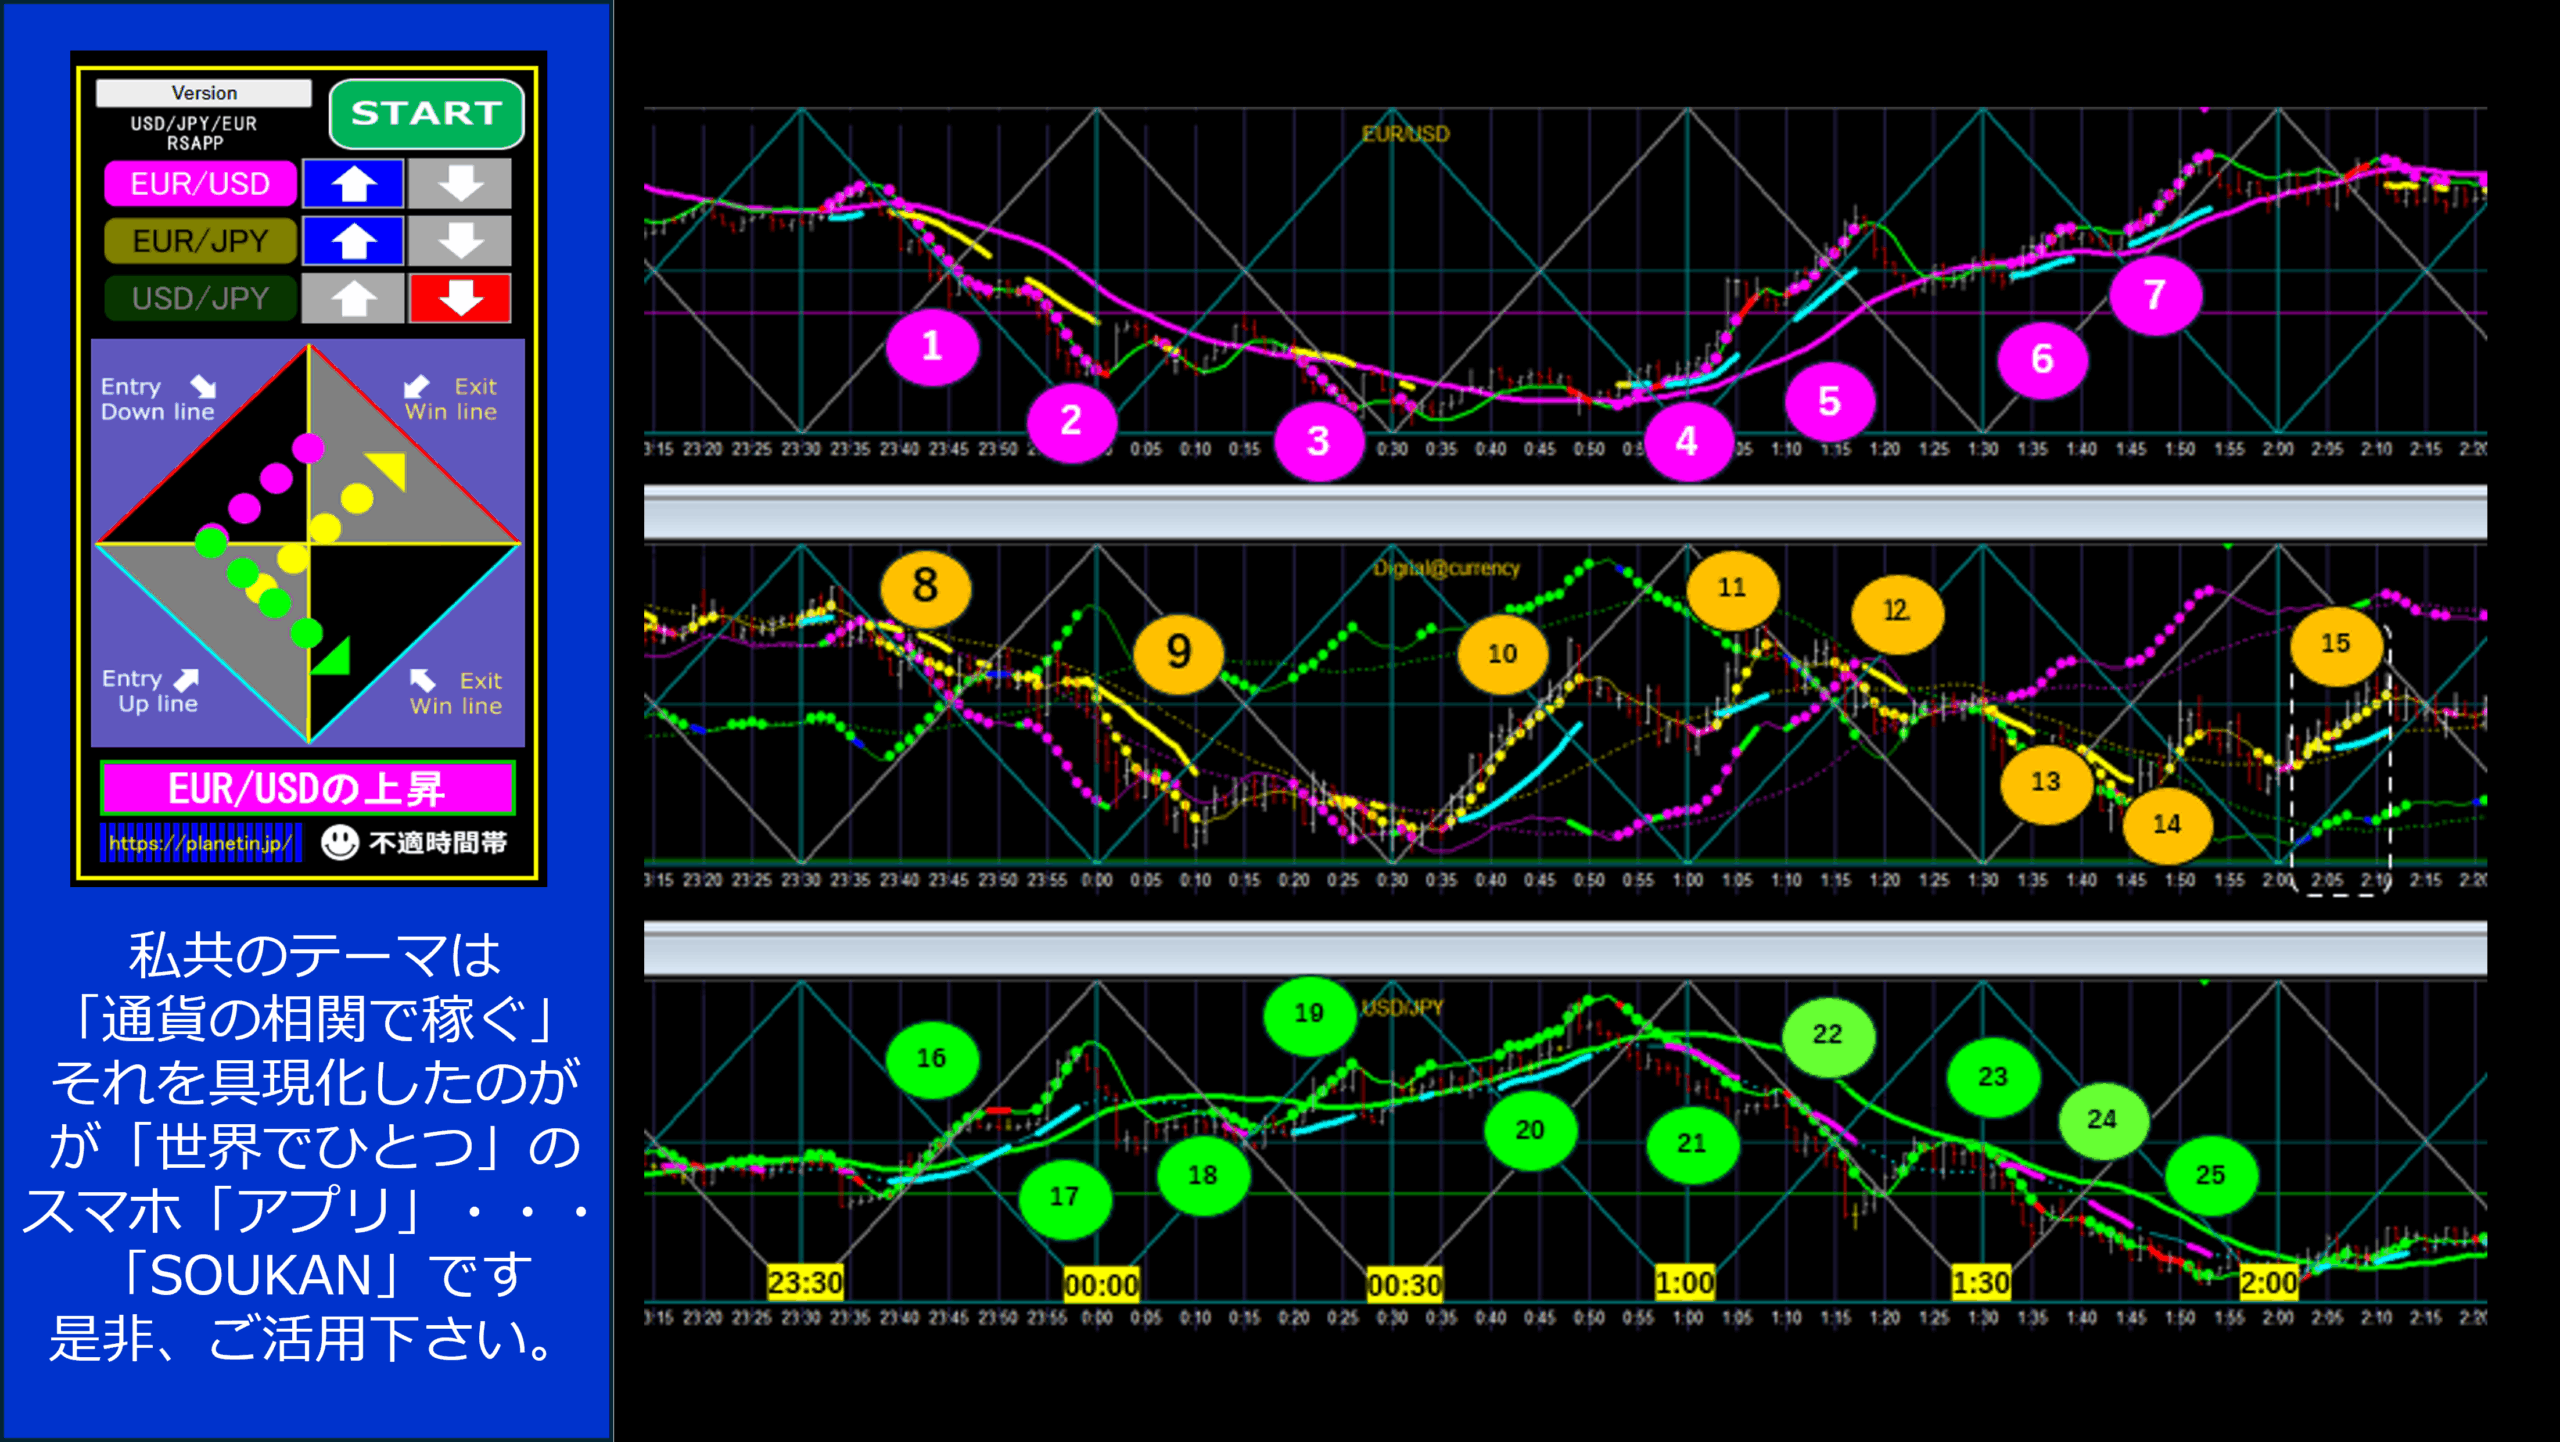Click orange marker 9 on middle chart
The height and width of the screenshot is (1442, 2560).
click(x=1178, y=653)
